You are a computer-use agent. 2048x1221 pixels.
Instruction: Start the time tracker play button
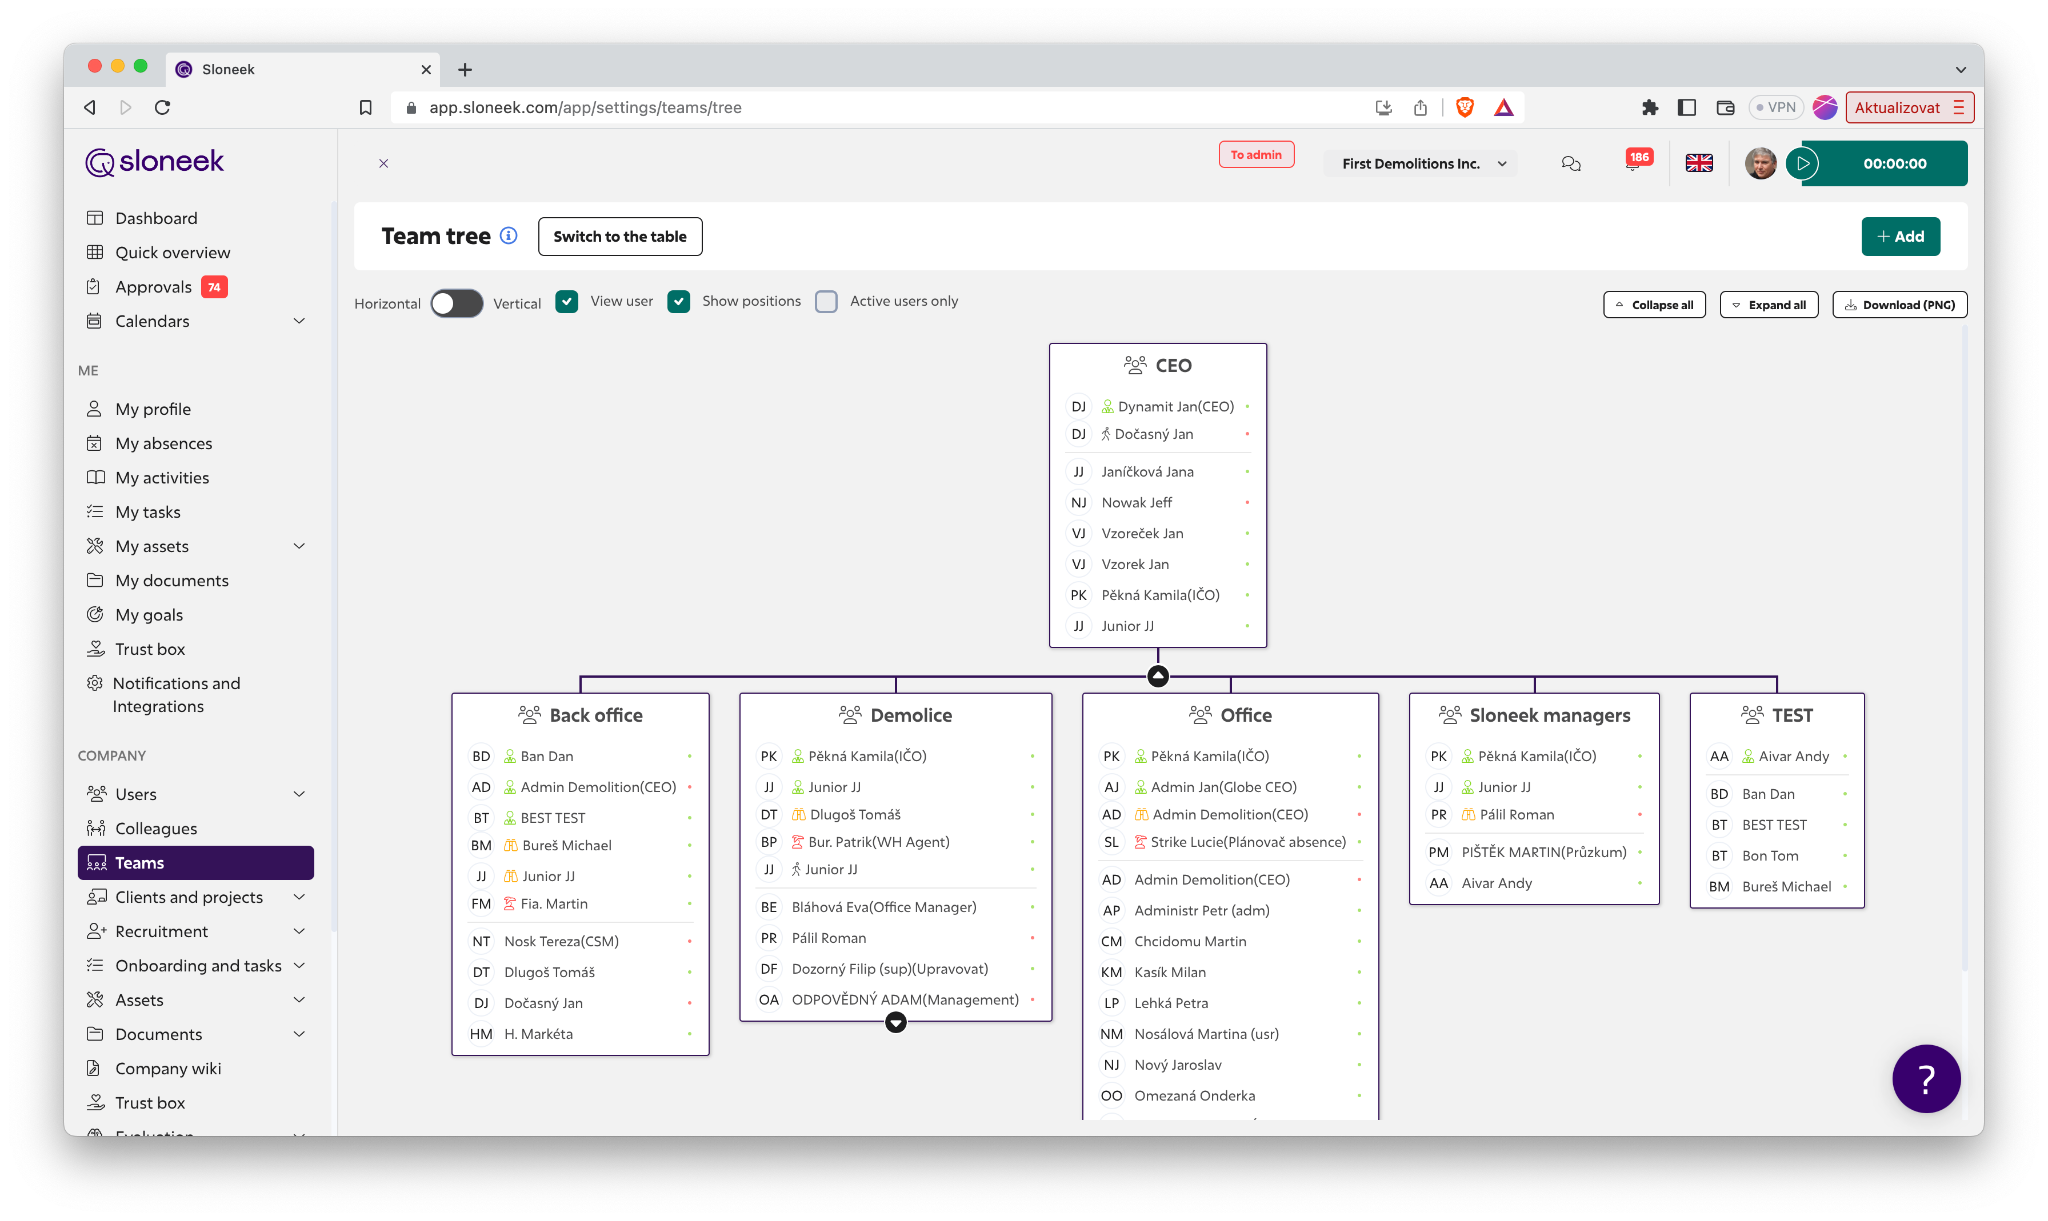coord(1803,163)
